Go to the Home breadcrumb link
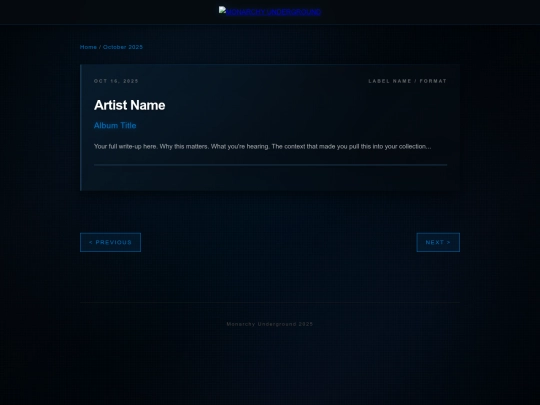The image size is (540, 405). point(88,47)
